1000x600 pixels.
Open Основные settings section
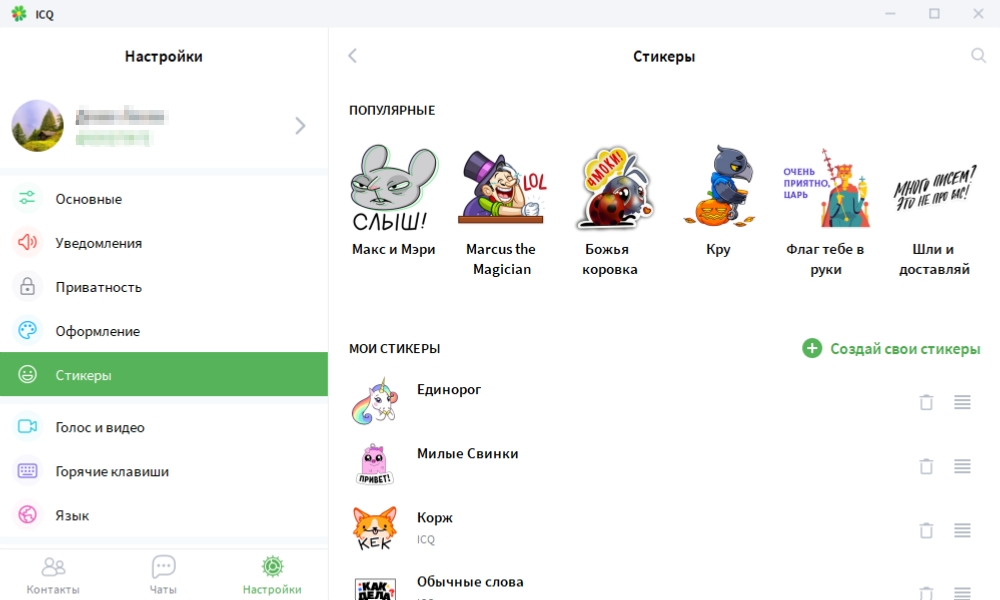164,199
